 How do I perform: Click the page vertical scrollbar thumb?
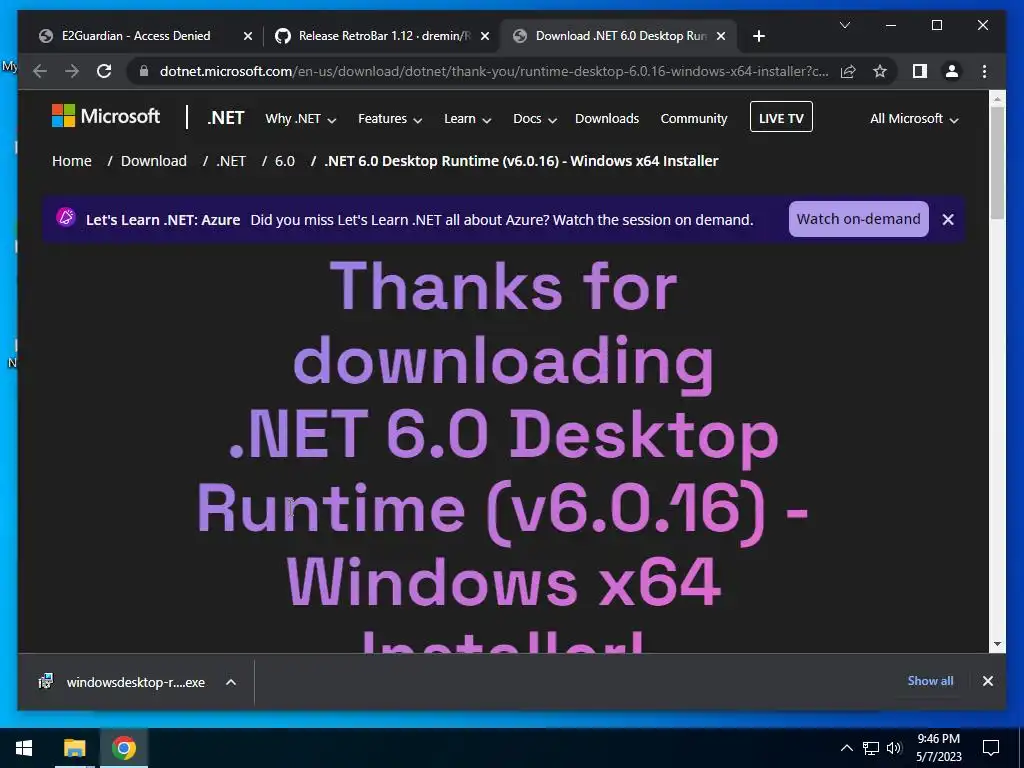coord(997,163)
